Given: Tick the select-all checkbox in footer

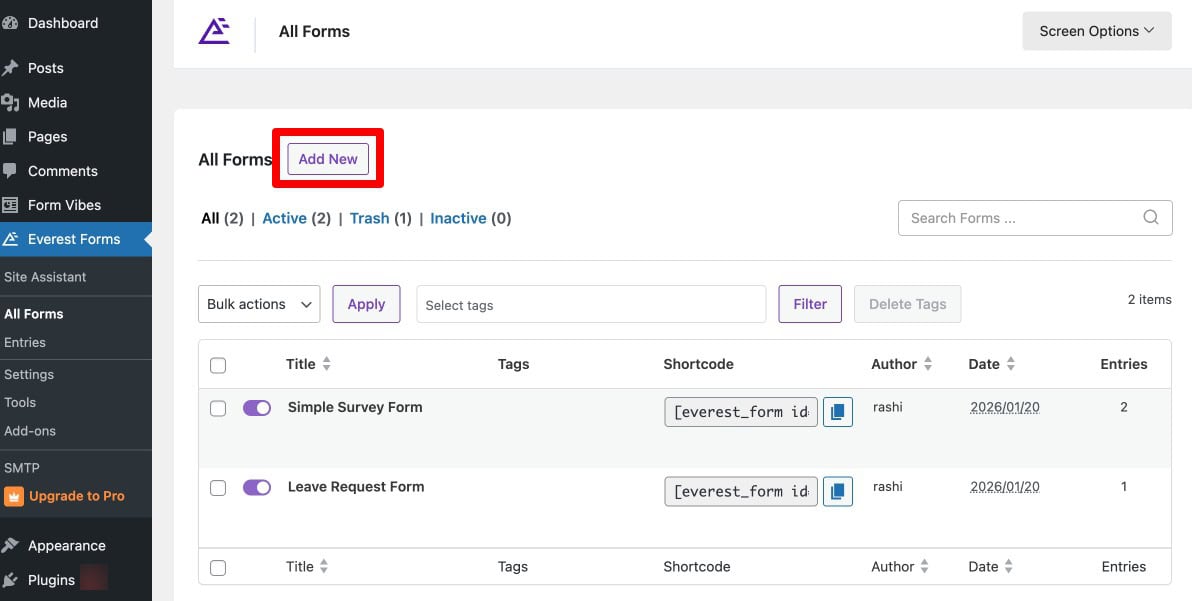Looking at the screenshot, I should pos(218,568).
